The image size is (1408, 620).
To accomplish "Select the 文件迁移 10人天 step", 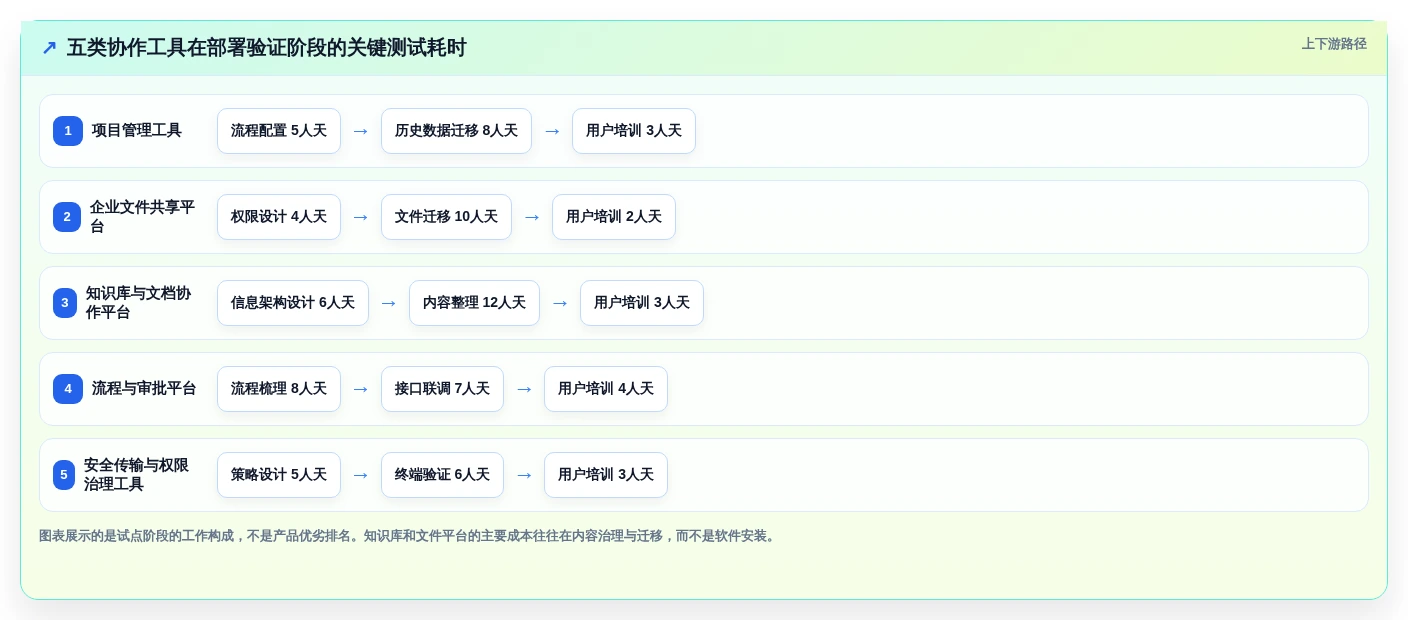I will 446,217.
